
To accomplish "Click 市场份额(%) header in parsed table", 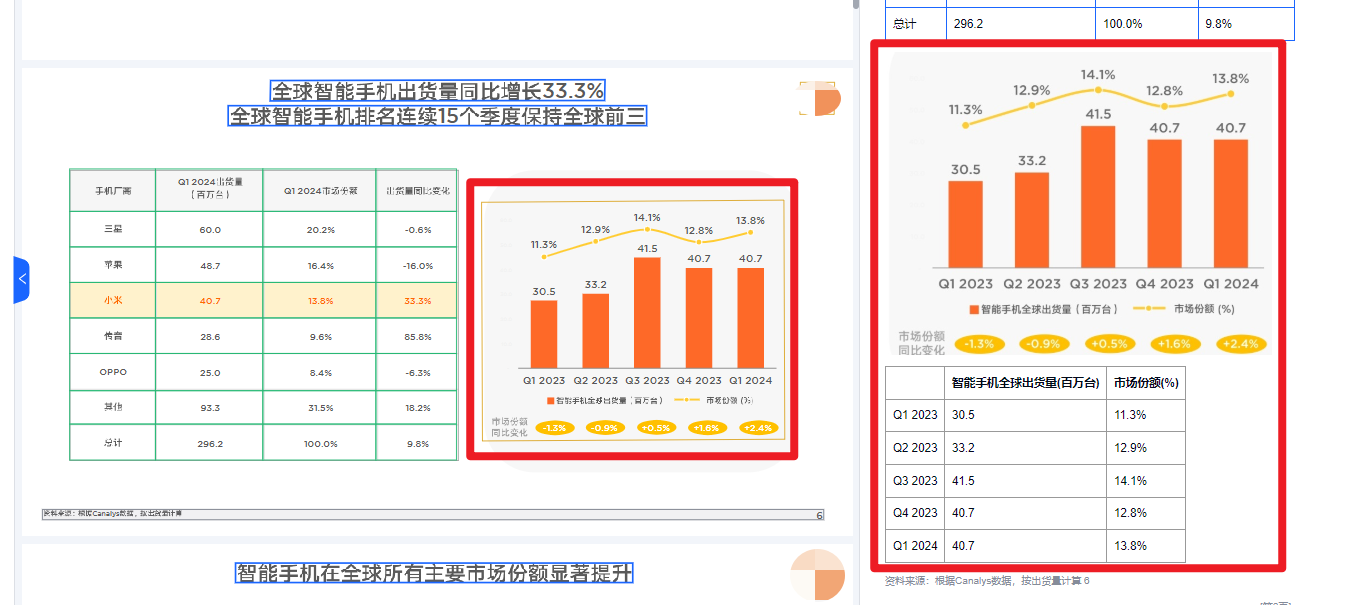I will 1146,383.
